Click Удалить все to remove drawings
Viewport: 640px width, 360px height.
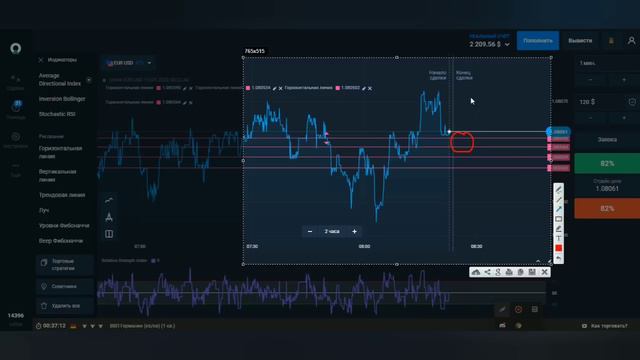click(x=64, y=306)
